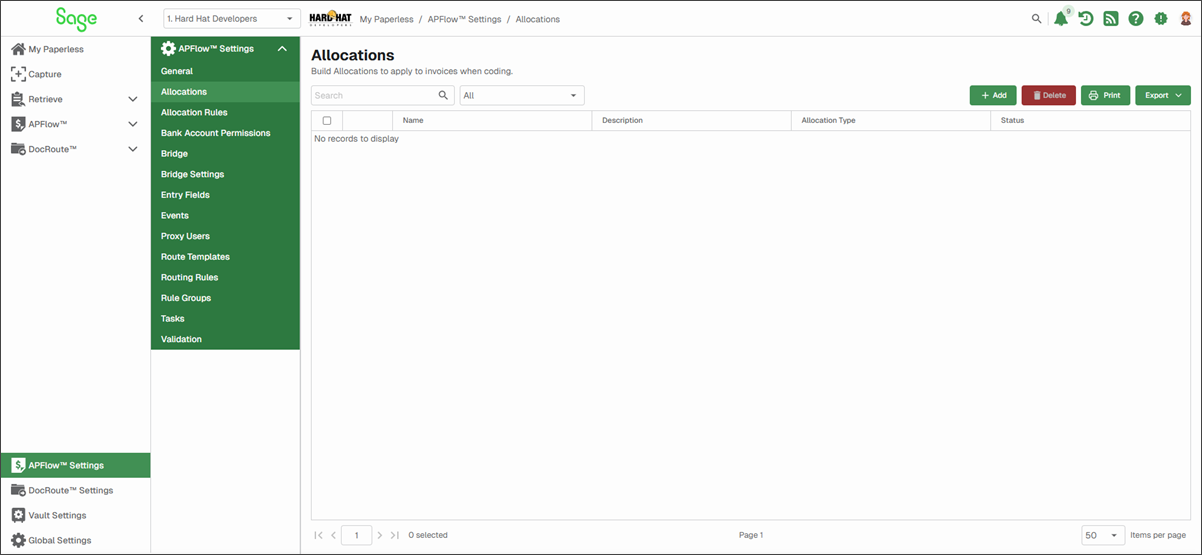Open the recent history clock icon
1202x555 pixels.
(x=1086, y=18)
